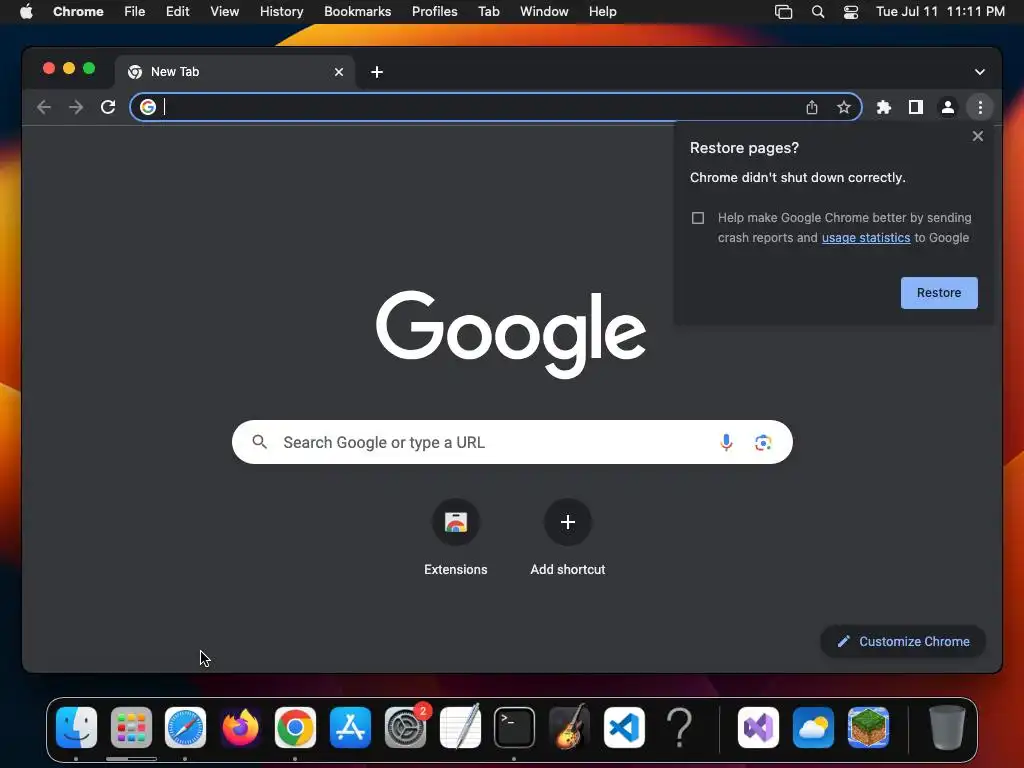Expand the tab search chevron
This screenshot has height=768, width=1024.
980,72
